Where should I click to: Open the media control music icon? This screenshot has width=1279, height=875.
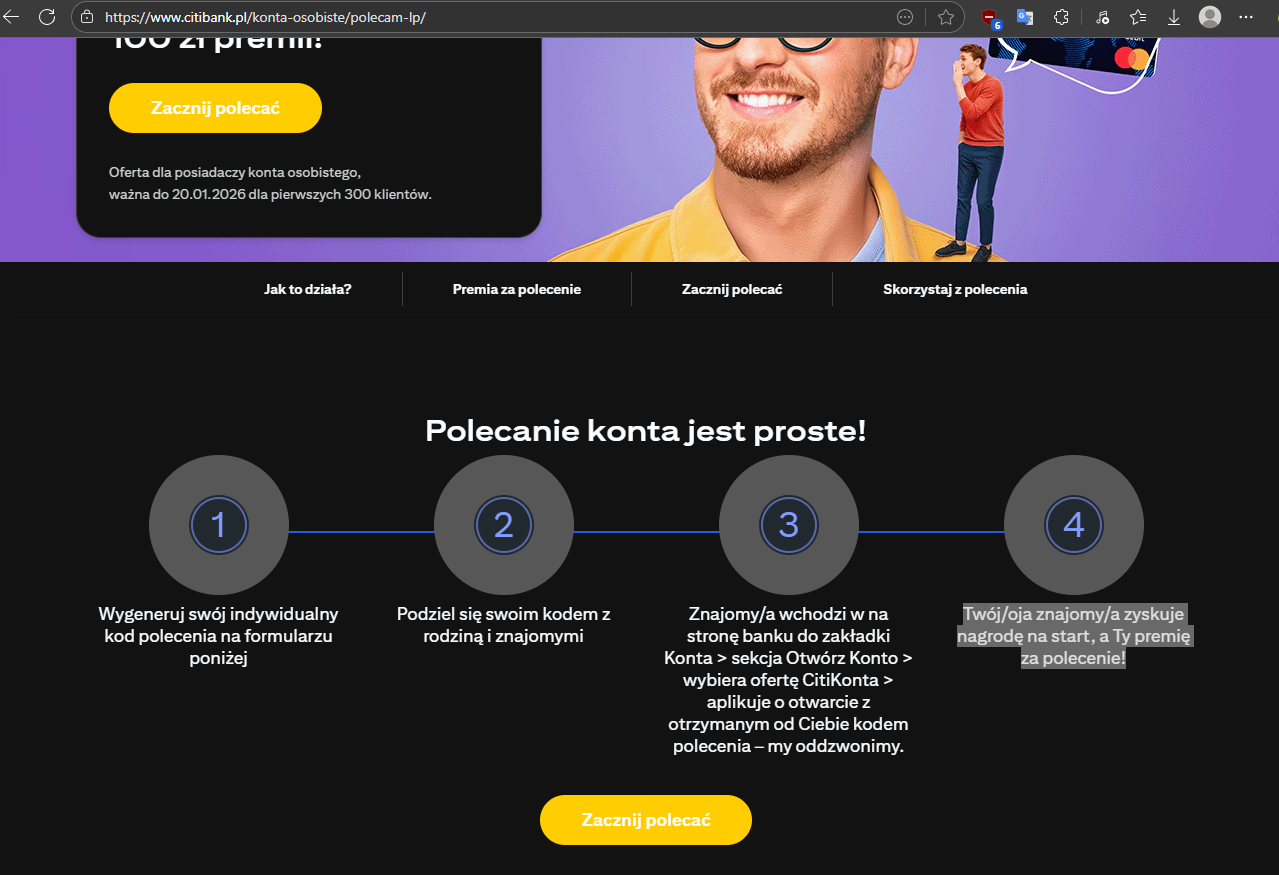click(1101, 17)
